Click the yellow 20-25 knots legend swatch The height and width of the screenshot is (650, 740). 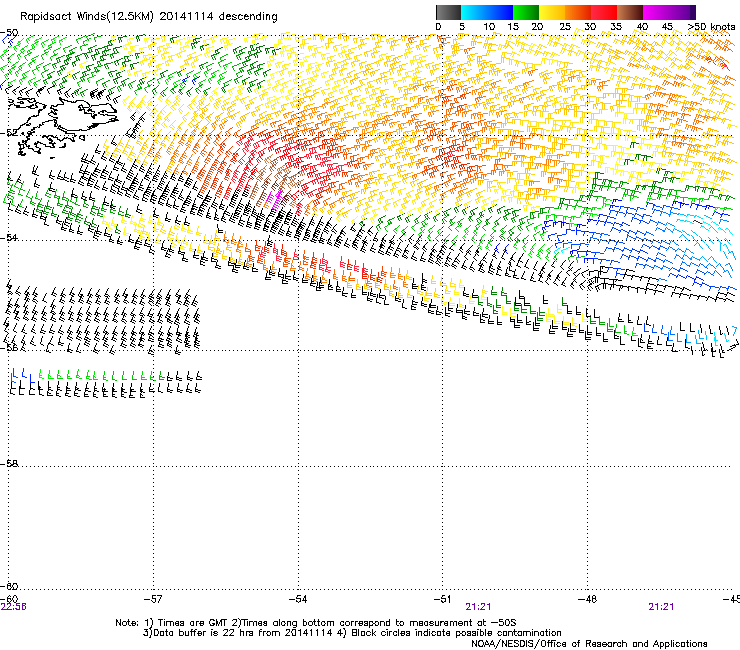tap(552, 12)
